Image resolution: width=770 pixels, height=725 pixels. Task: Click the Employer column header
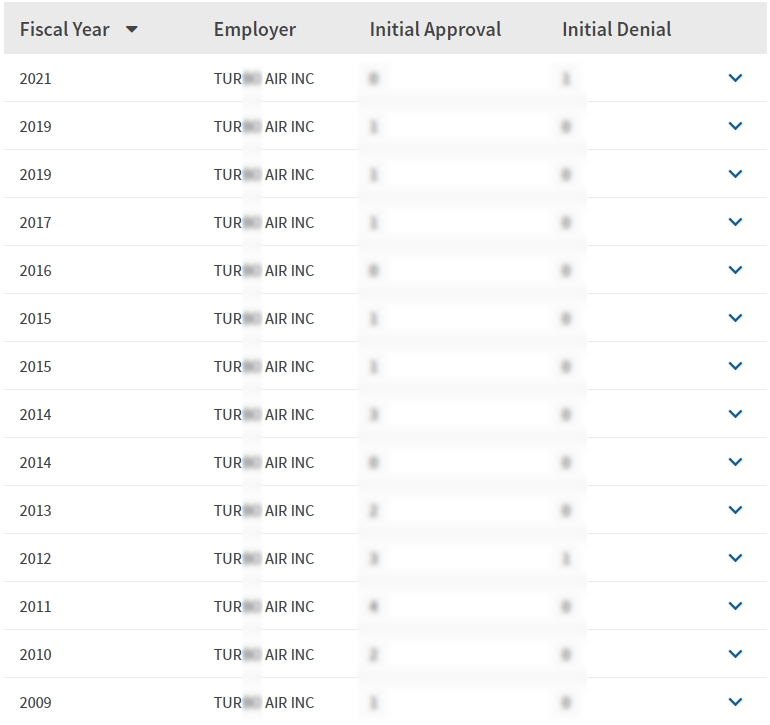pyautogui.click(x=255, y=30)
